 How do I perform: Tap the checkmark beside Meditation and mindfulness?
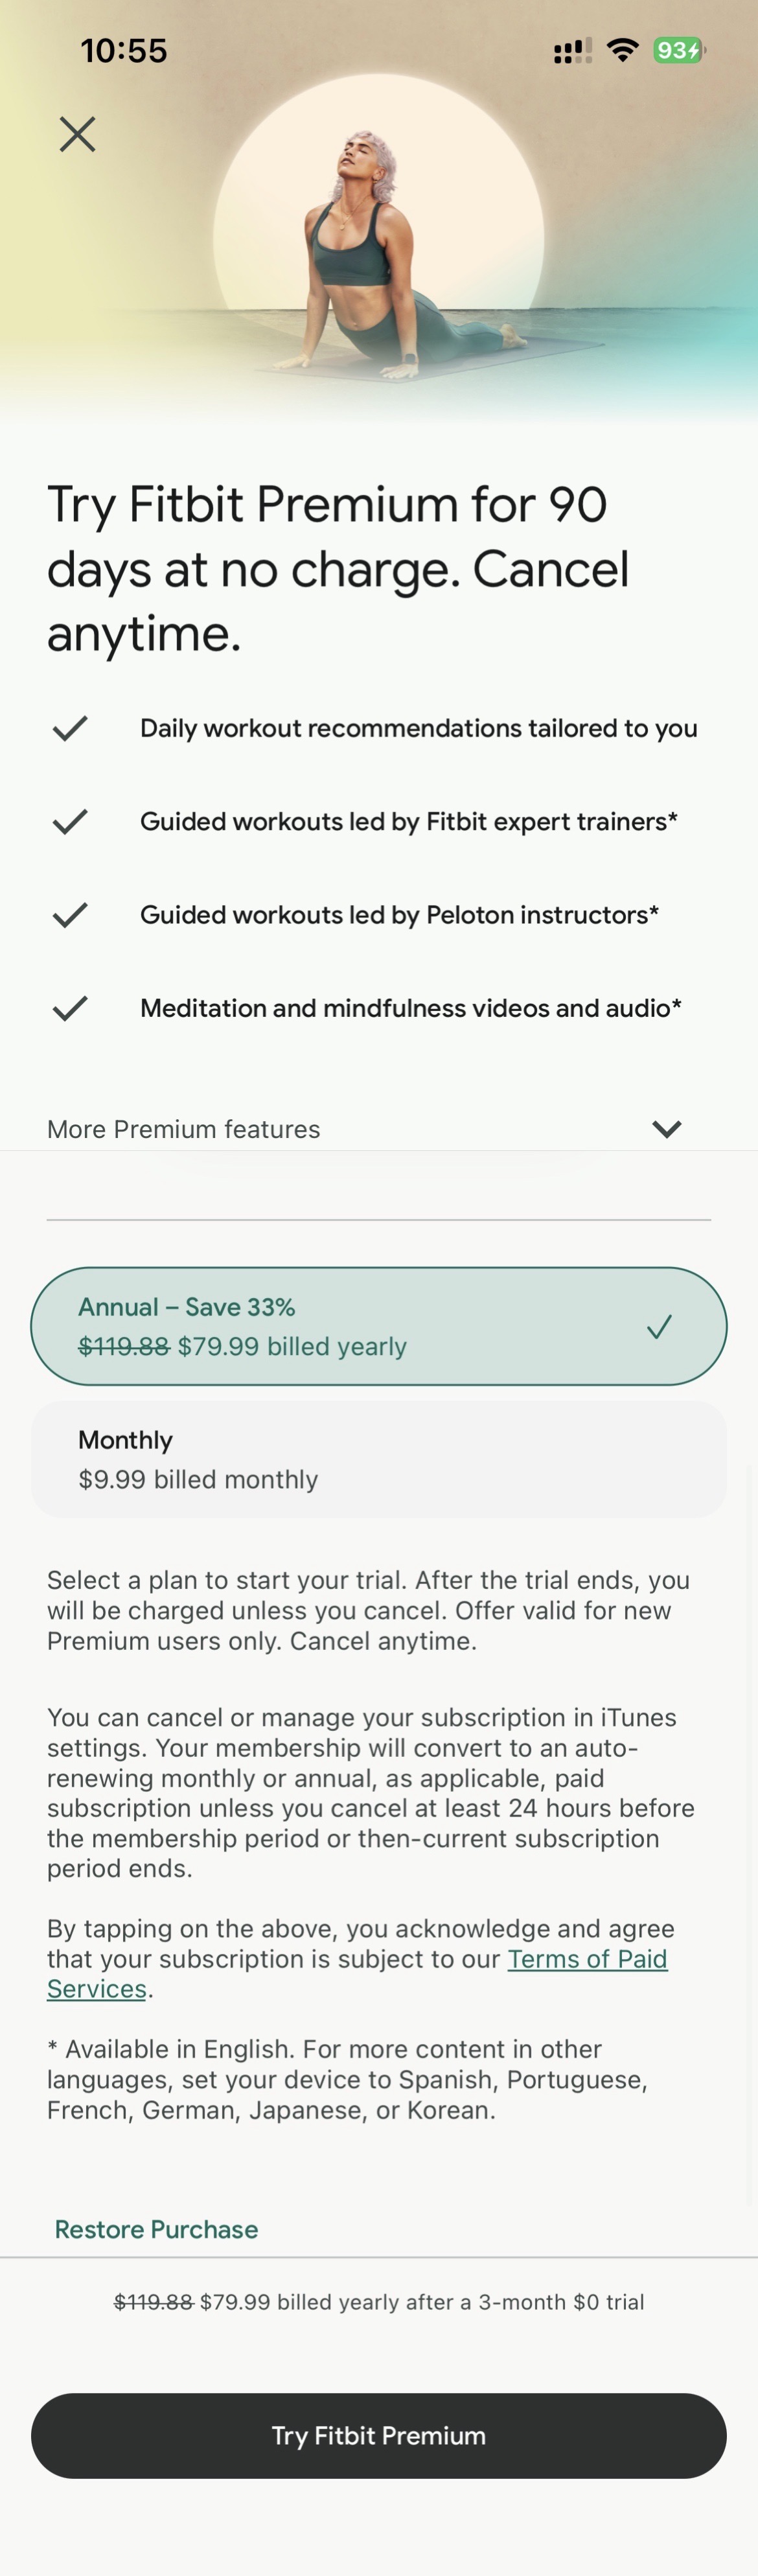[x=70, y=1008]
